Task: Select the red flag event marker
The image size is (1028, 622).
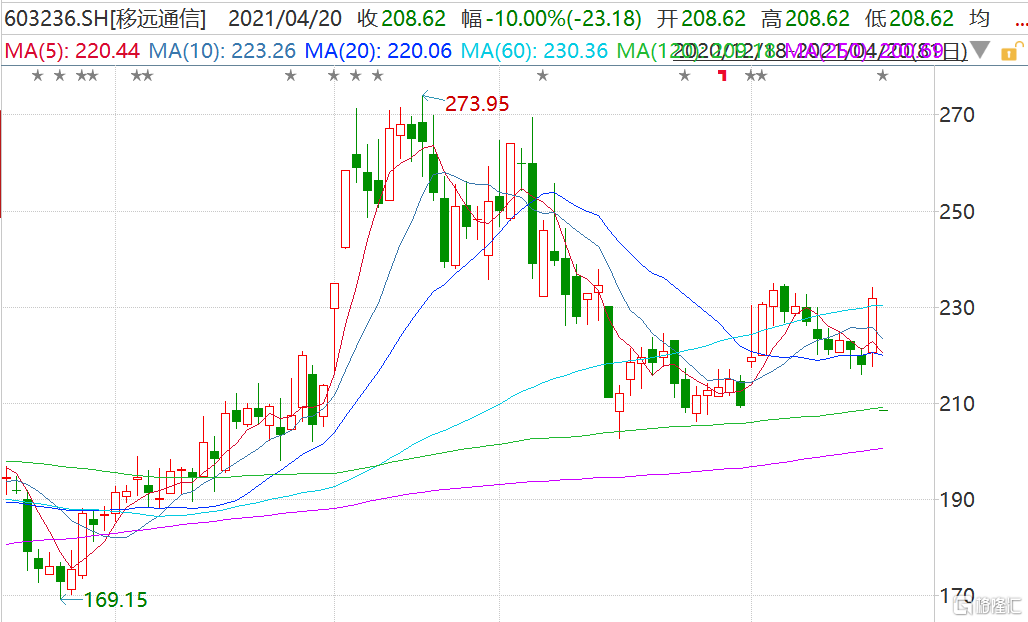Action: (x=723, y=76)
